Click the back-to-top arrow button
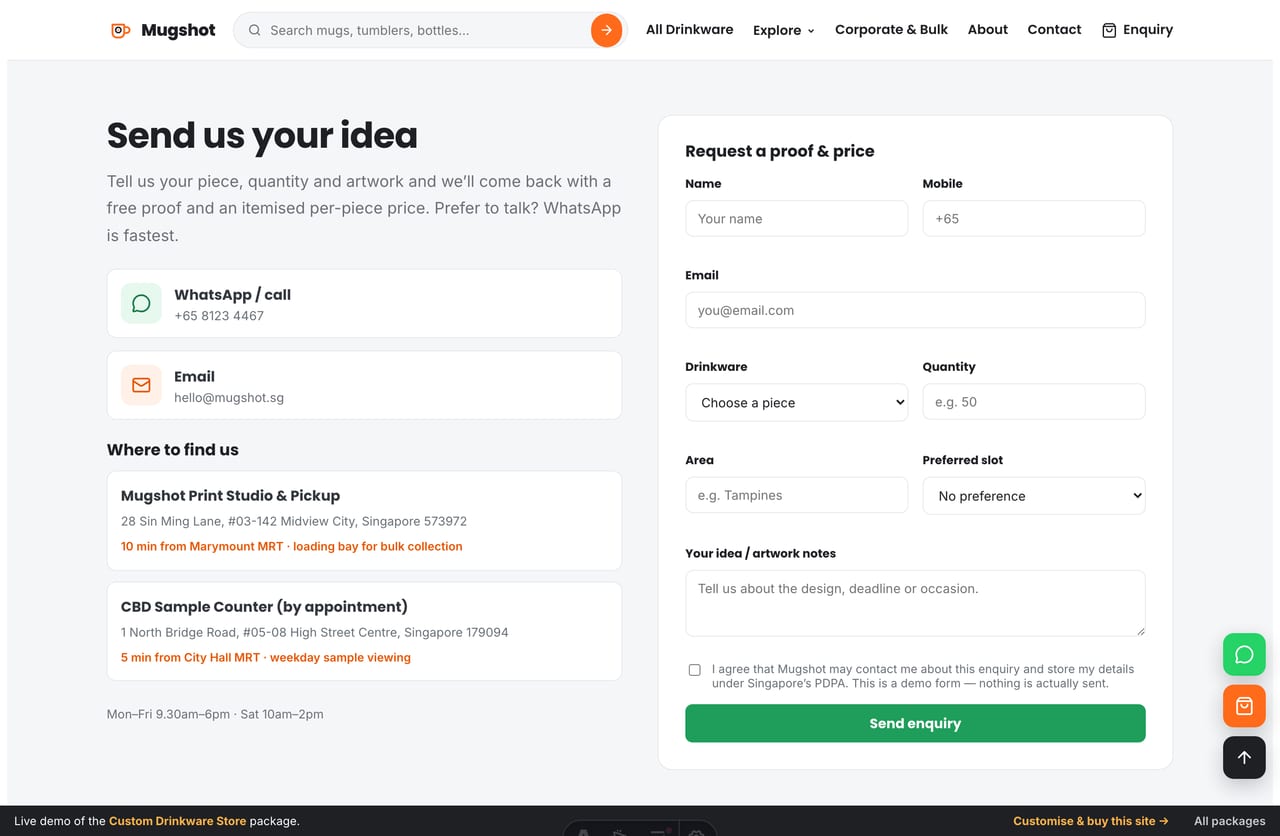The width and height of the screenshot is (1280, 836). [1244, 757]
